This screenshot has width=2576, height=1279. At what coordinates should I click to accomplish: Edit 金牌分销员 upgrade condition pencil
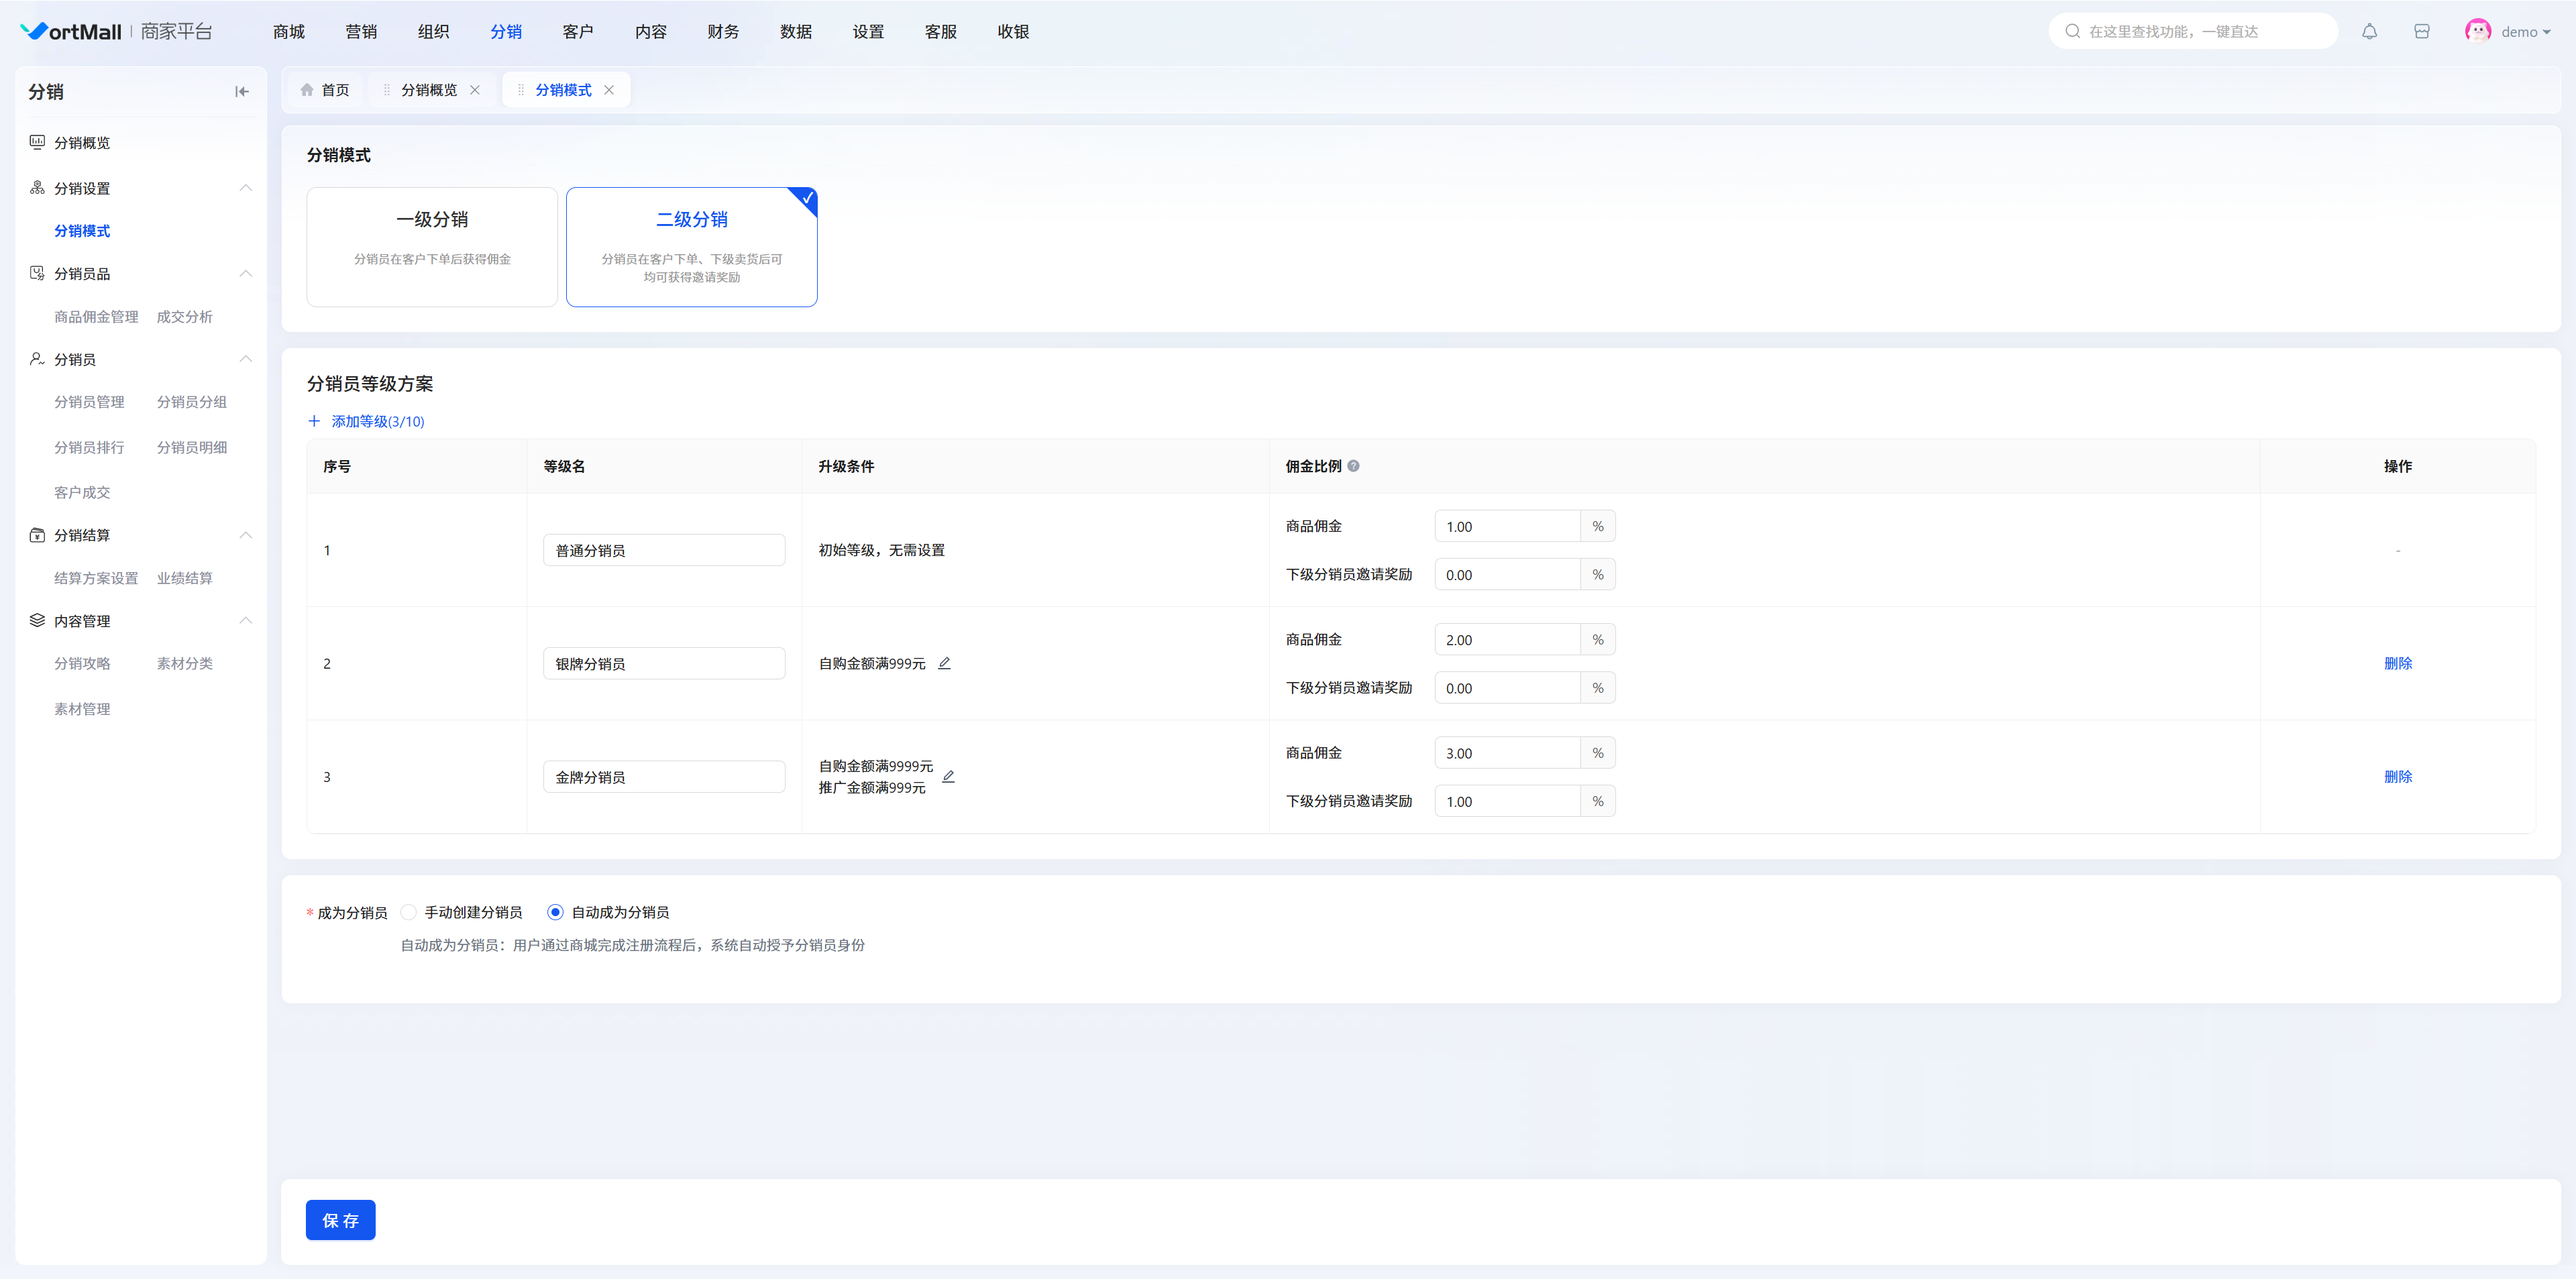click(x=948, y=776)
